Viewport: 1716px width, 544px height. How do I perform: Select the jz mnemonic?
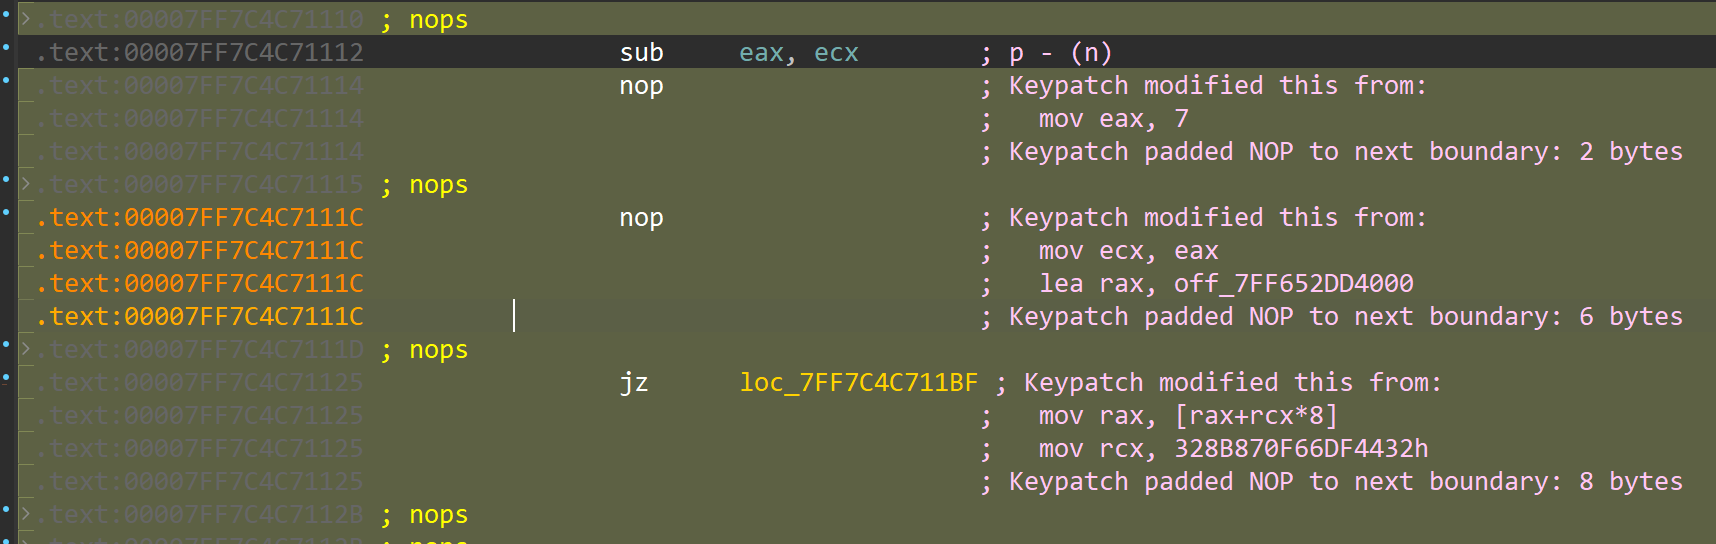click(634, 383)
